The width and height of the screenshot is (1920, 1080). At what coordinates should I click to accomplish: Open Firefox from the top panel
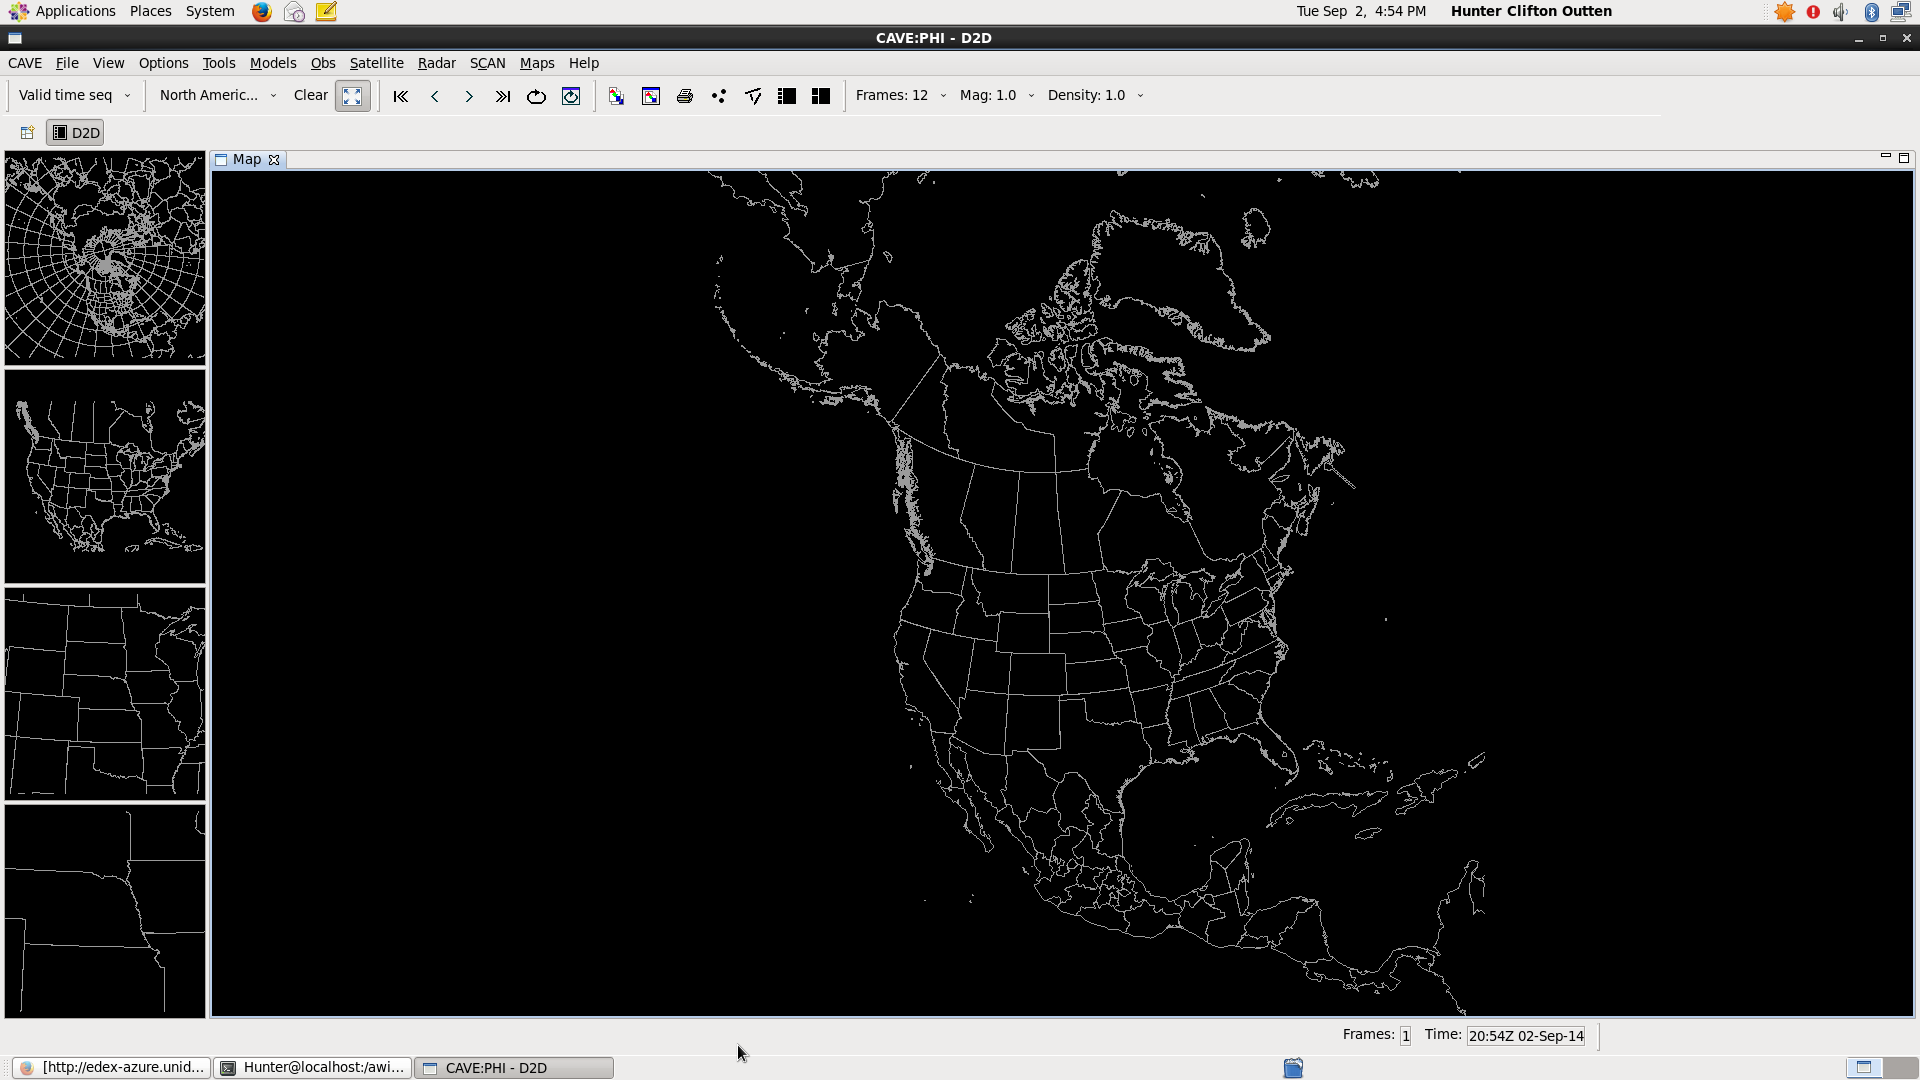(262, 12)
